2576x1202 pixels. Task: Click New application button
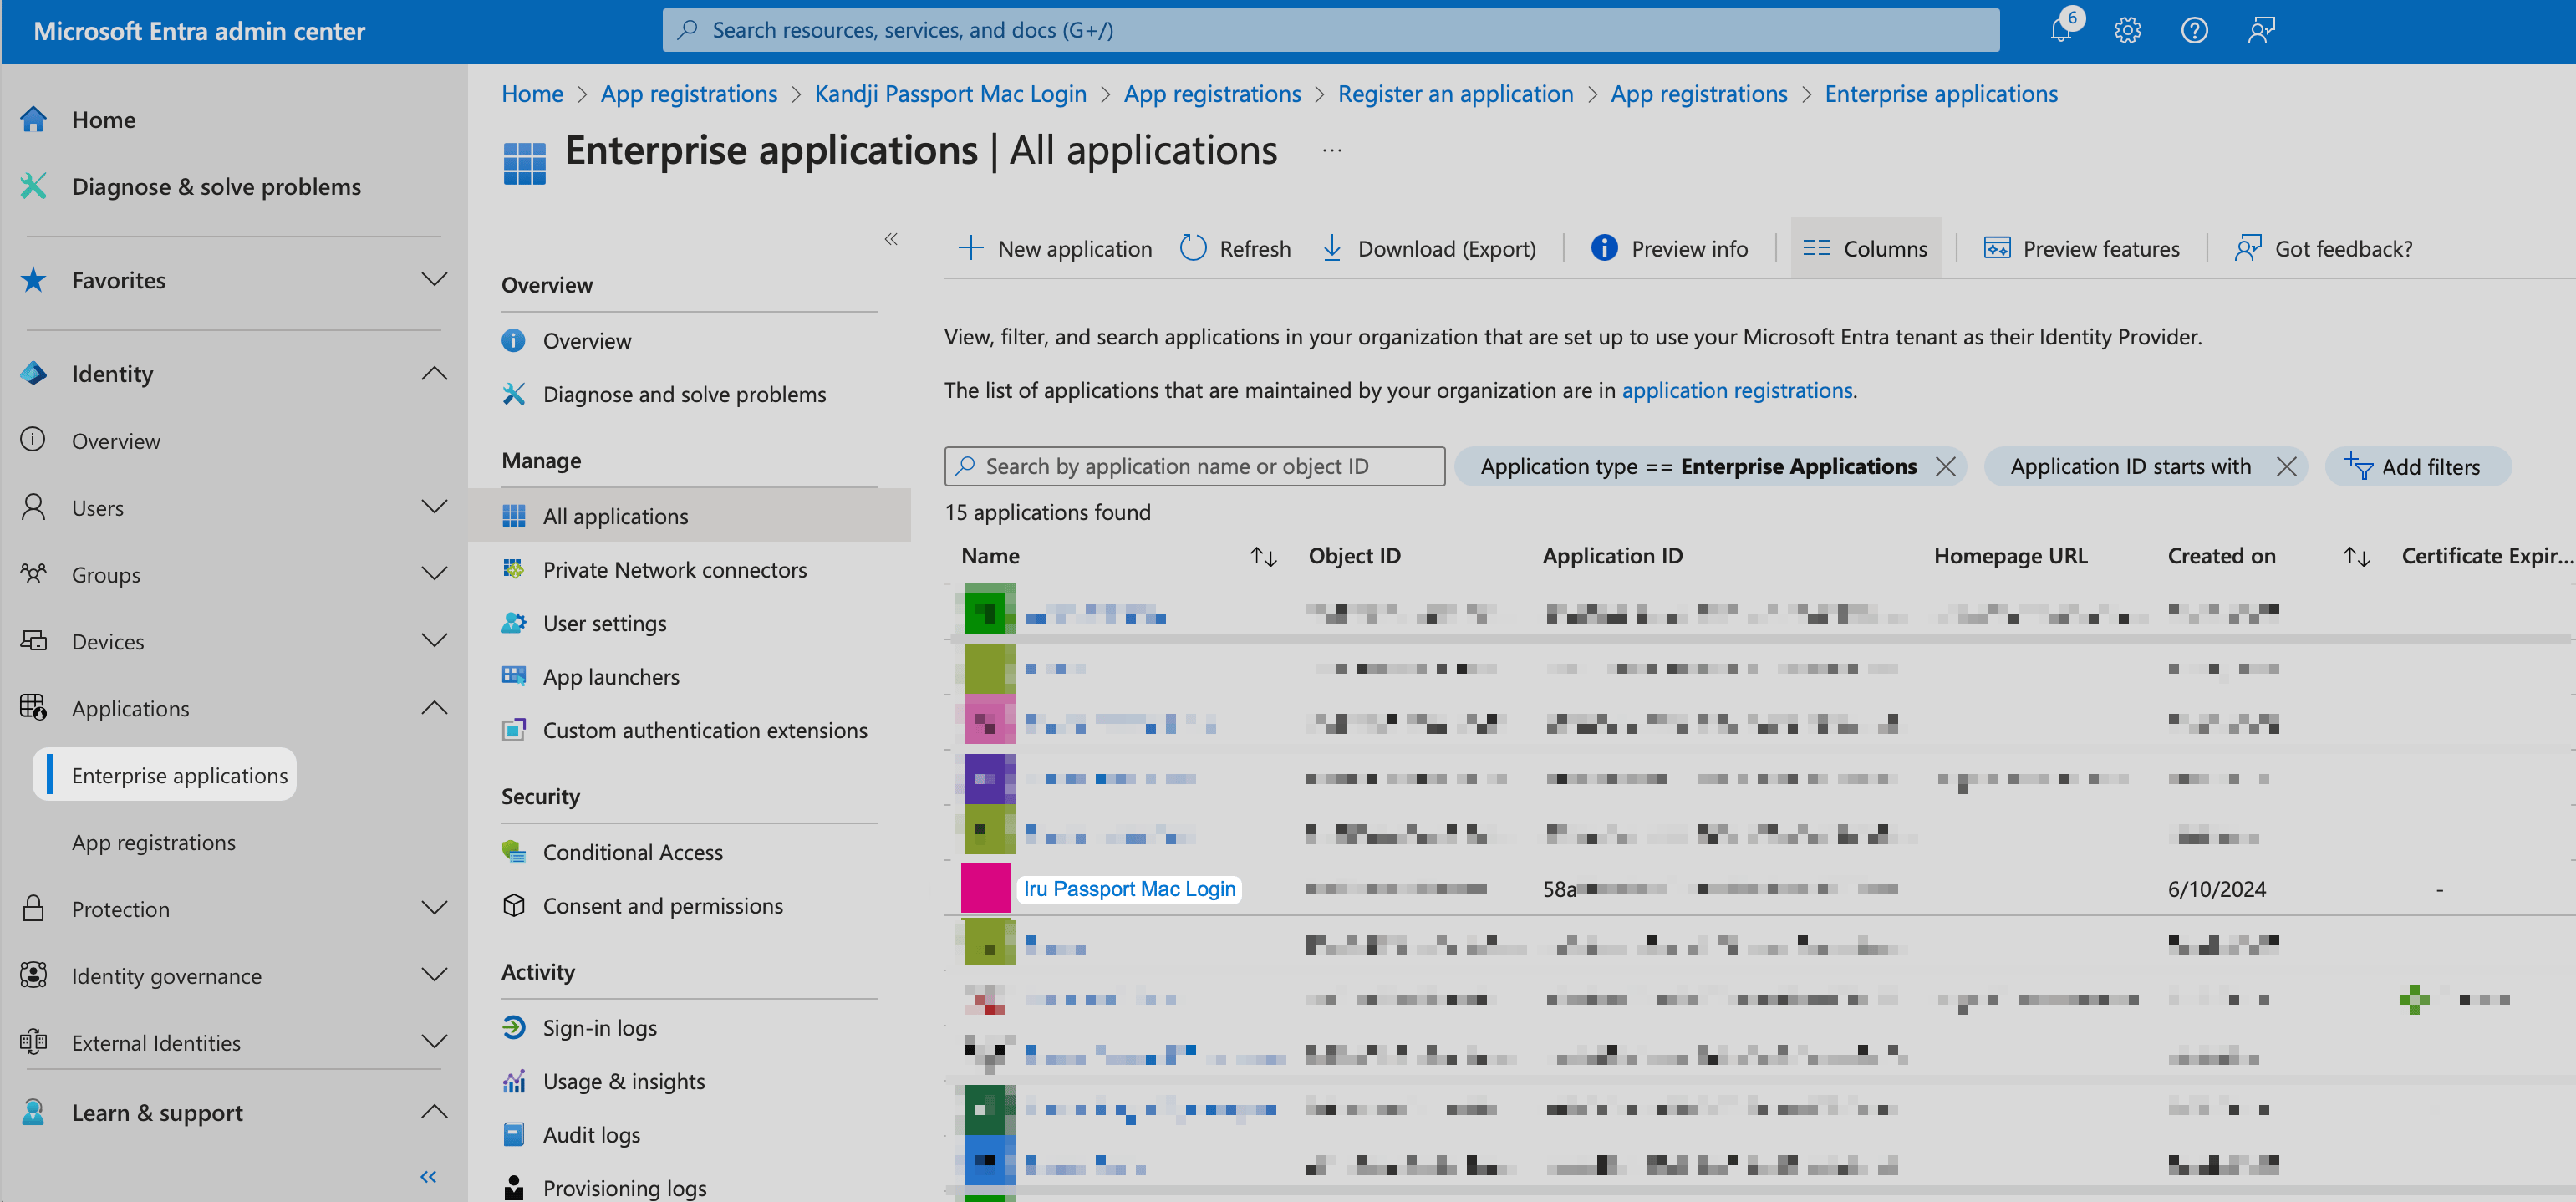[1055, 249]
